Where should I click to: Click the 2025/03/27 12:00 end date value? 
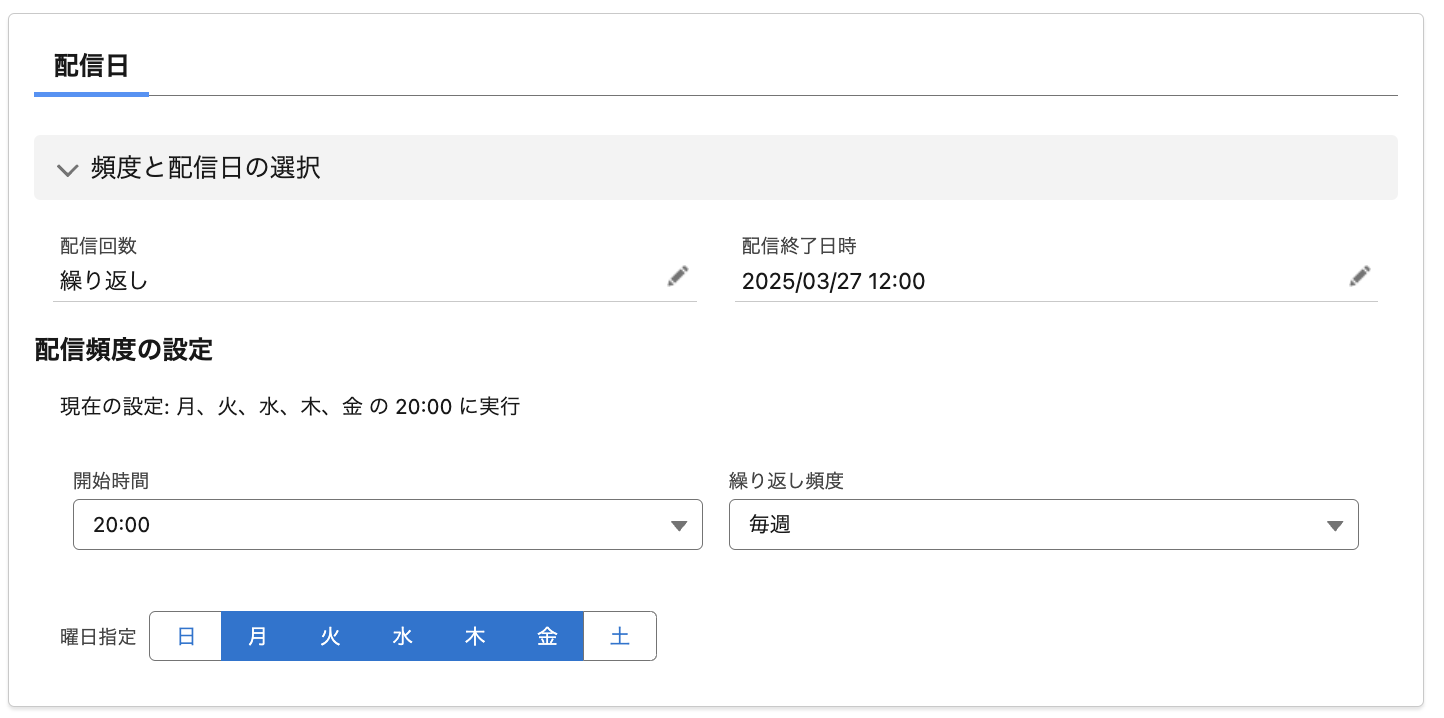point(833,281)
